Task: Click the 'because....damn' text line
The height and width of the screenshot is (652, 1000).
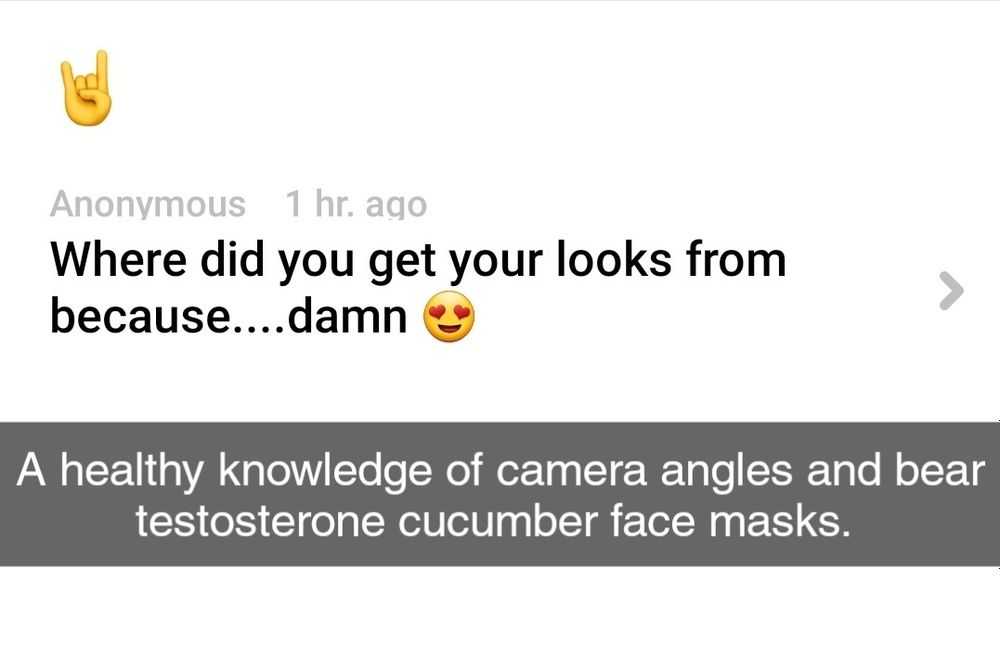Action: coord(228,316)
